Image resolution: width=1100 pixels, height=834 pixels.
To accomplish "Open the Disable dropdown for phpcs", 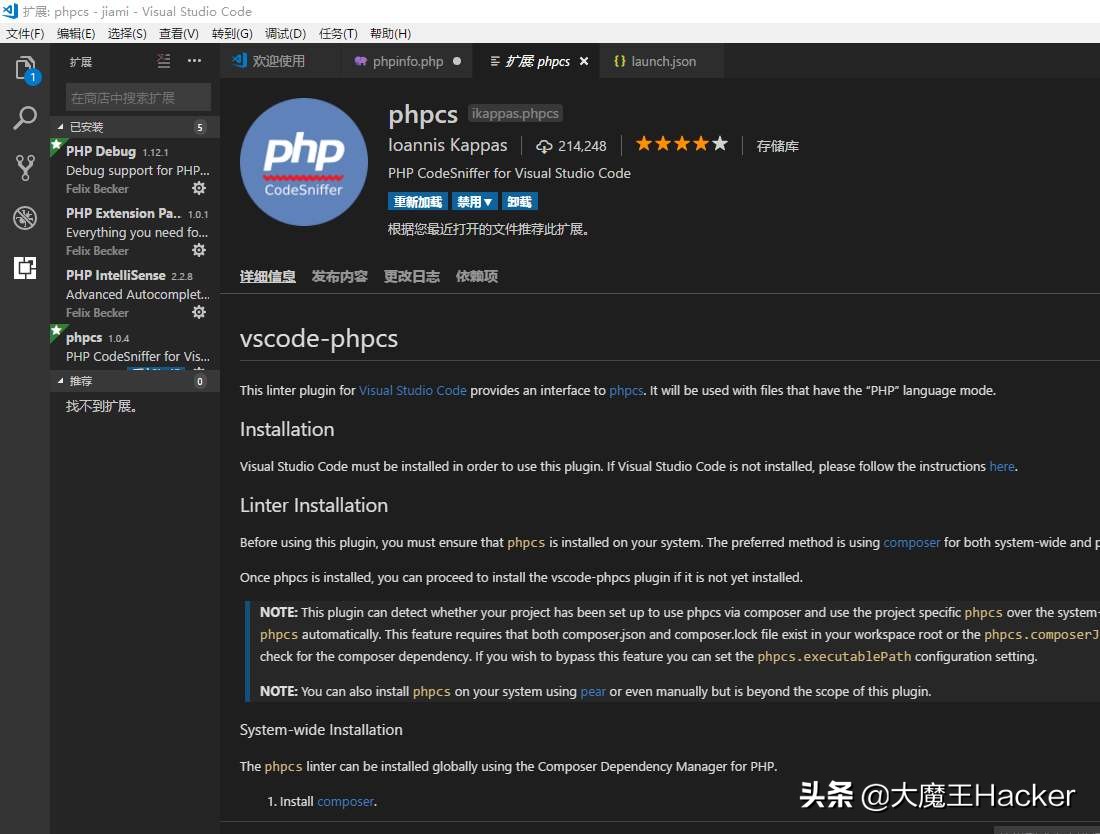I will (x=474, y=202).
